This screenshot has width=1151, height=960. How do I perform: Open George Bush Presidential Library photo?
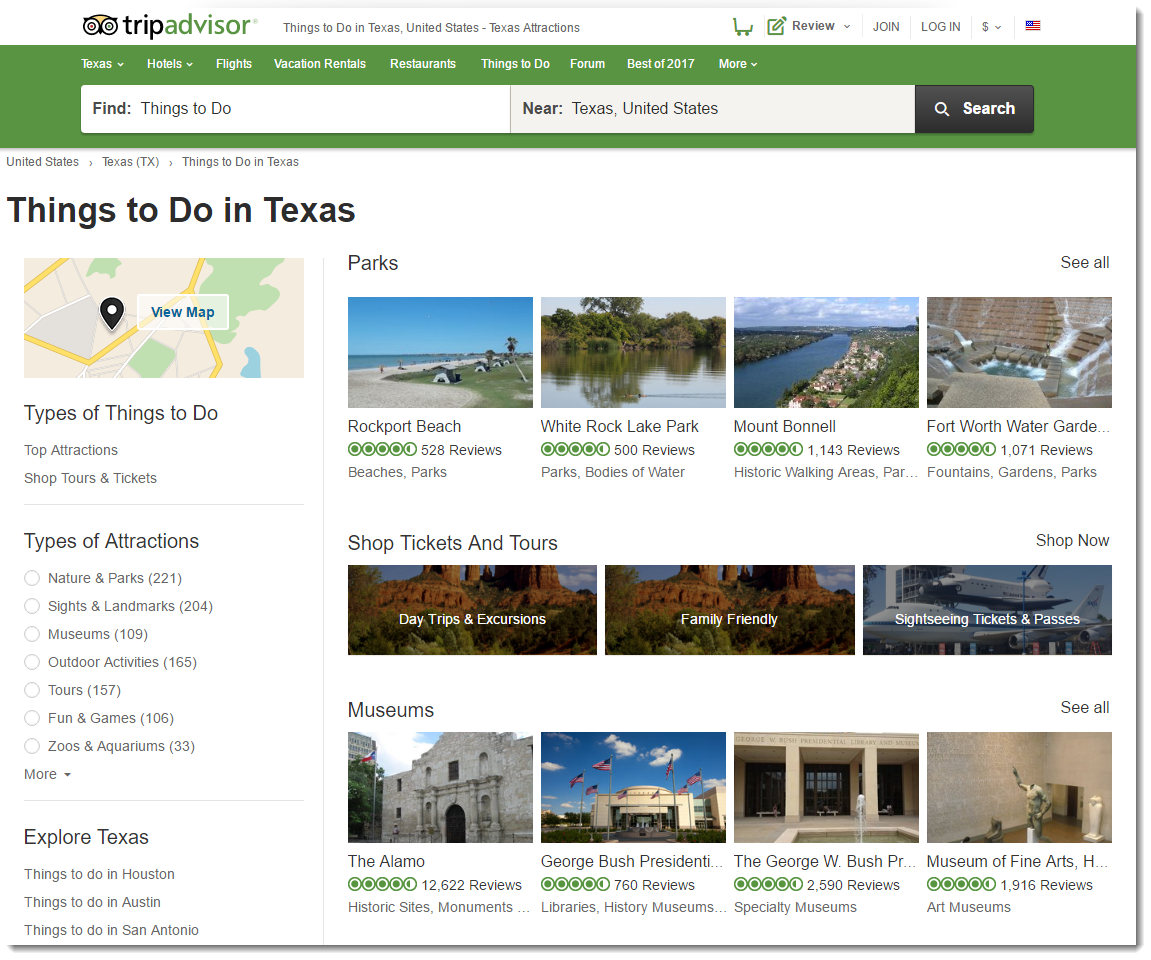[633, 787]
